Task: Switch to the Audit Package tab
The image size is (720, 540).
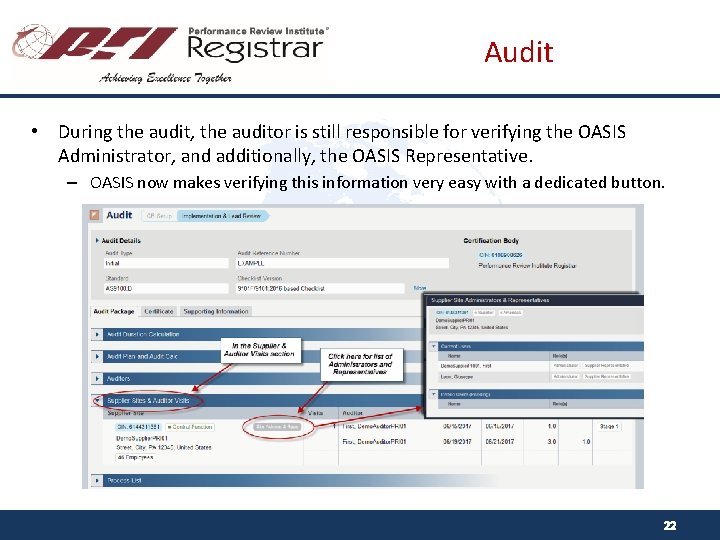Action: point(114,311)
